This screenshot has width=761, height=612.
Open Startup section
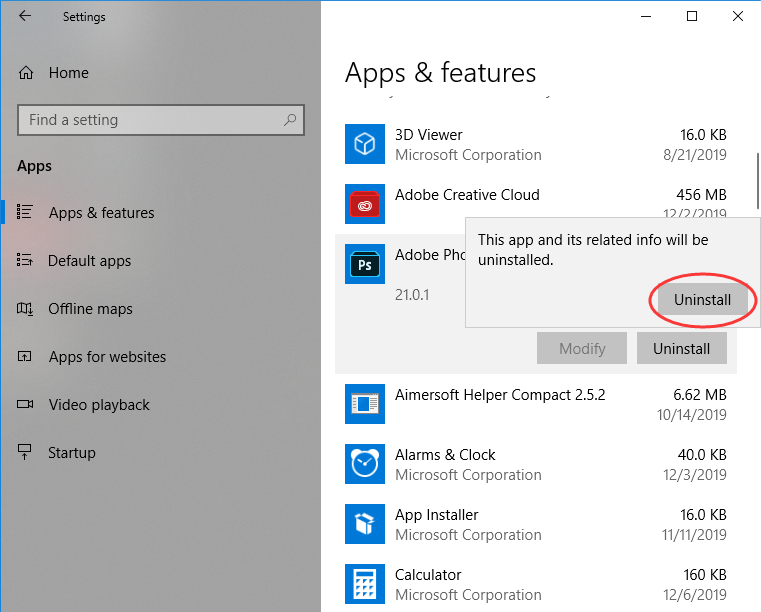point(72,453)
